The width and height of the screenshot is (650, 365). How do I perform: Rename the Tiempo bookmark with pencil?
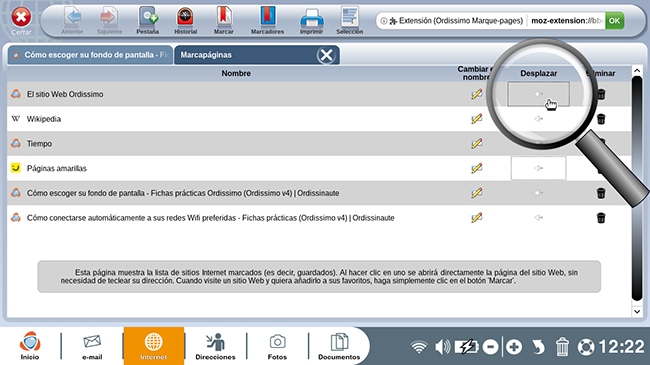tap(477, 144)
